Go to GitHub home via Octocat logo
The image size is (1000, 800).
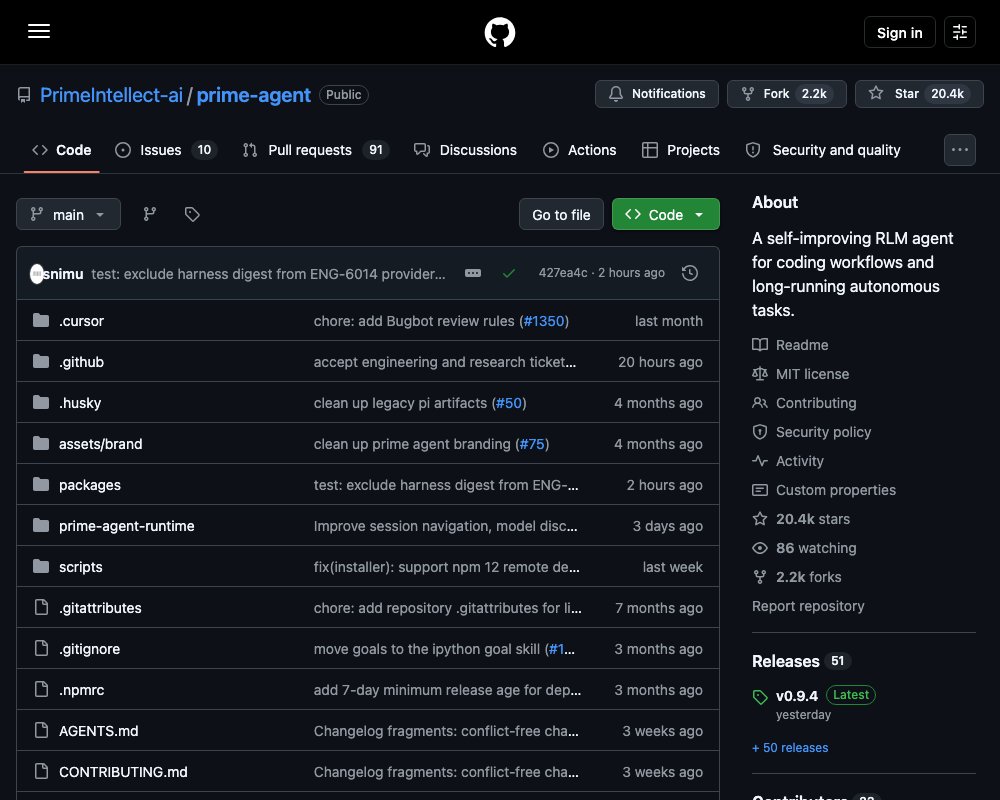pyautogui.click(x=499, y=32)
